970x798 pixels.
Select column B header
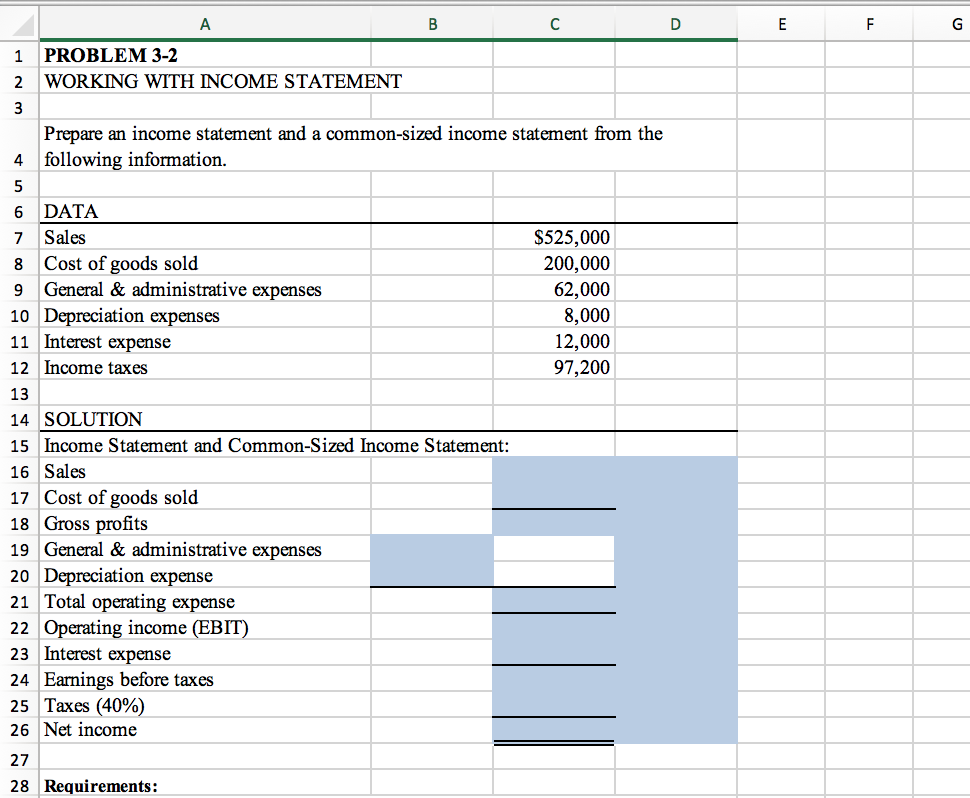[x=431, y=24]
